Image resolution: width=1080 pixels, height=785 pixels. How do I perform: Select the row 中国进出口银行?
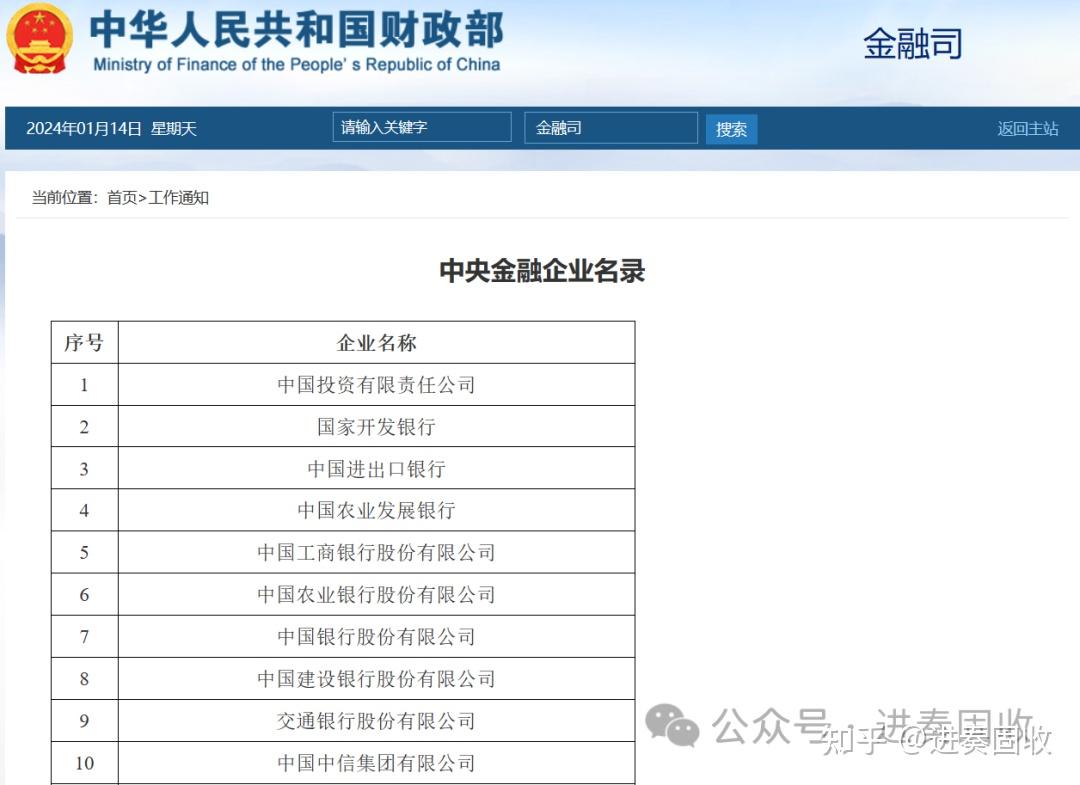(x=343, y=468)
